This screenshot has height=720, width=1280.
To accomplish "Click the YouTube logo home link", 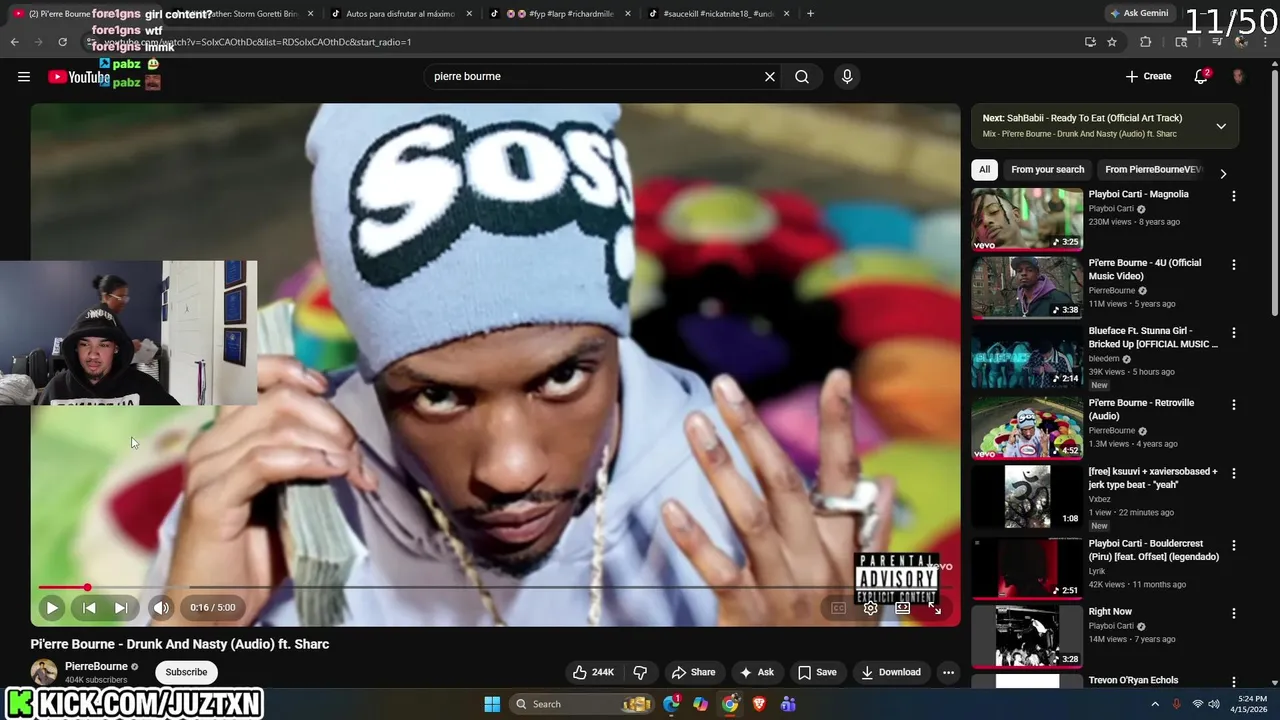I will [x=79, y=77].
